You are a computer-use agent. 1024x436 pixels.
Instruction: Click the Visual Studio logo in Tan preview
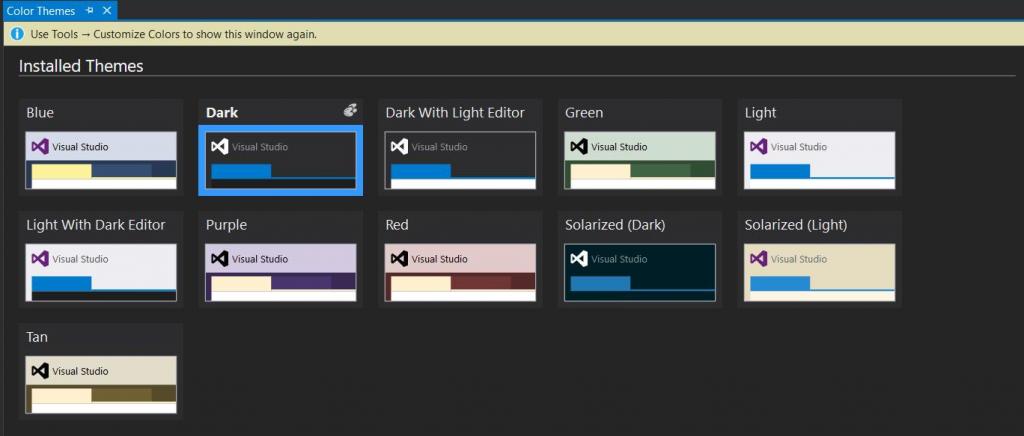pos(40,371)
